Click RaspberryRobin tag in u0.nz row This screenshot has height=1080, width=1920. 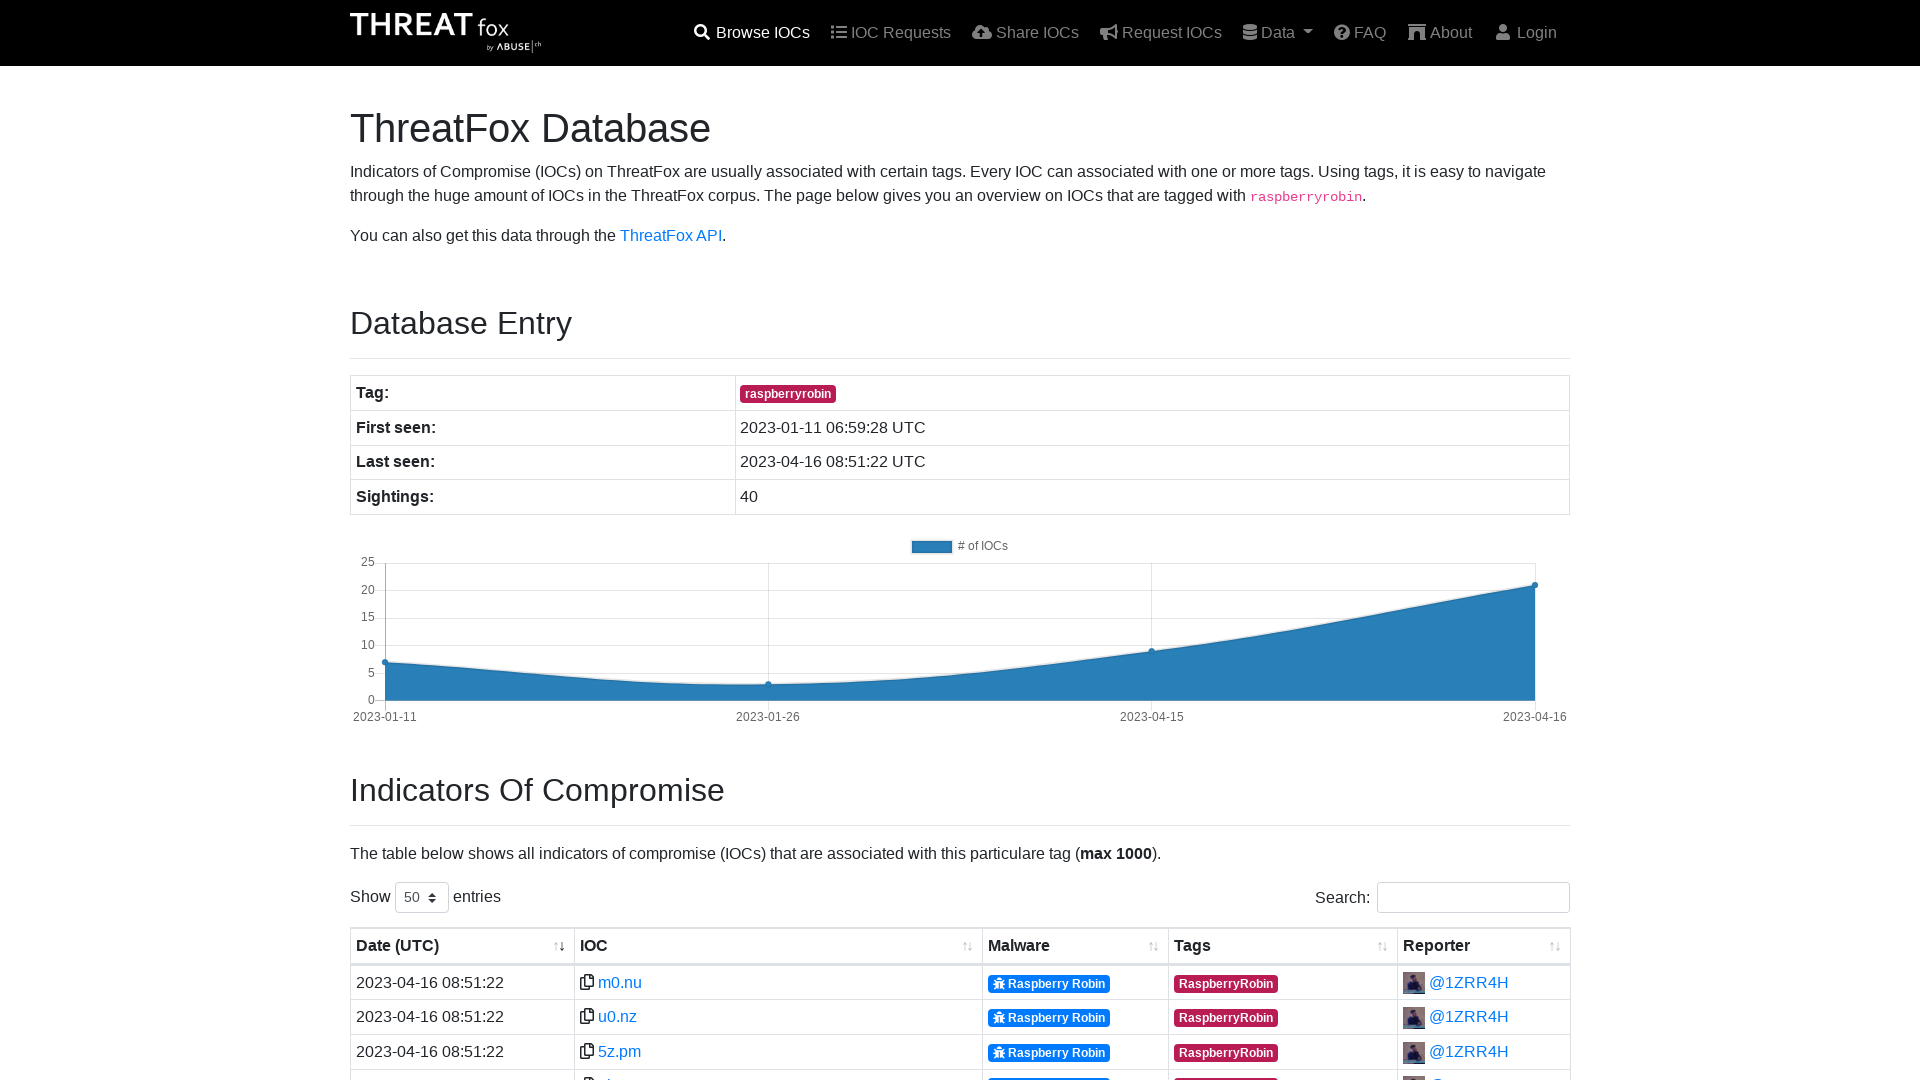(x=1226, y=1018)
